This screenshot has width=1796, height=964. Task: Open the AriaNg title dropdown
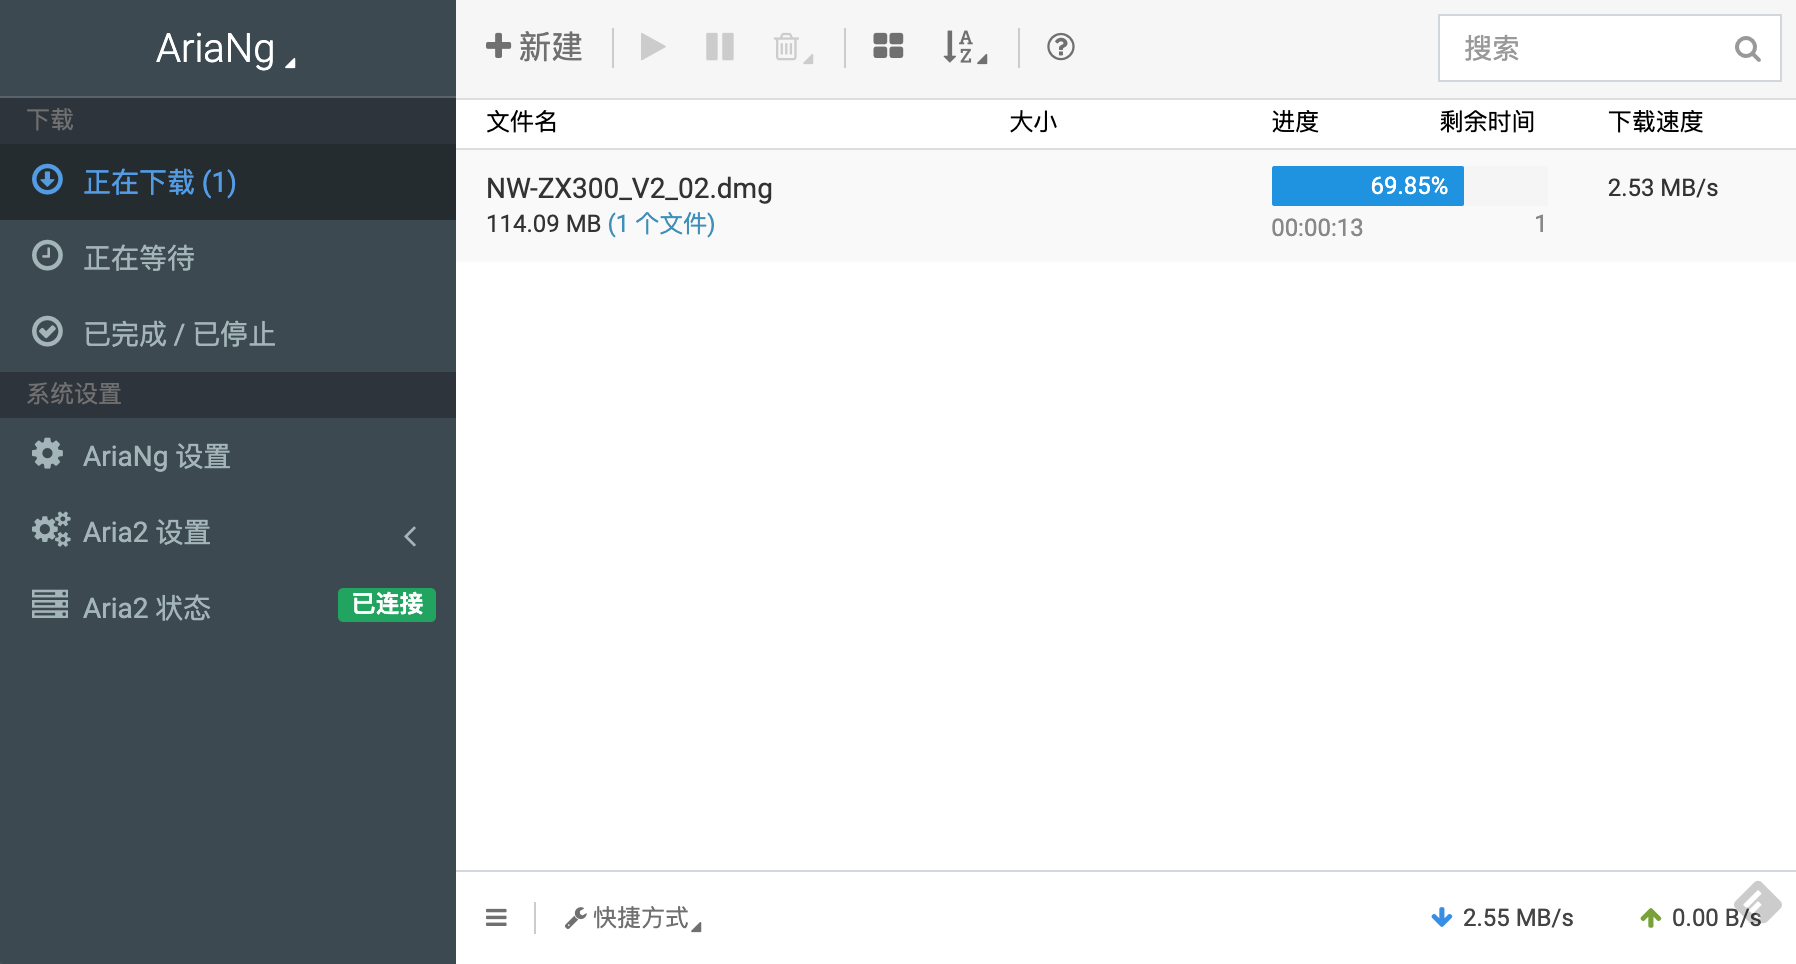(226, 49)
